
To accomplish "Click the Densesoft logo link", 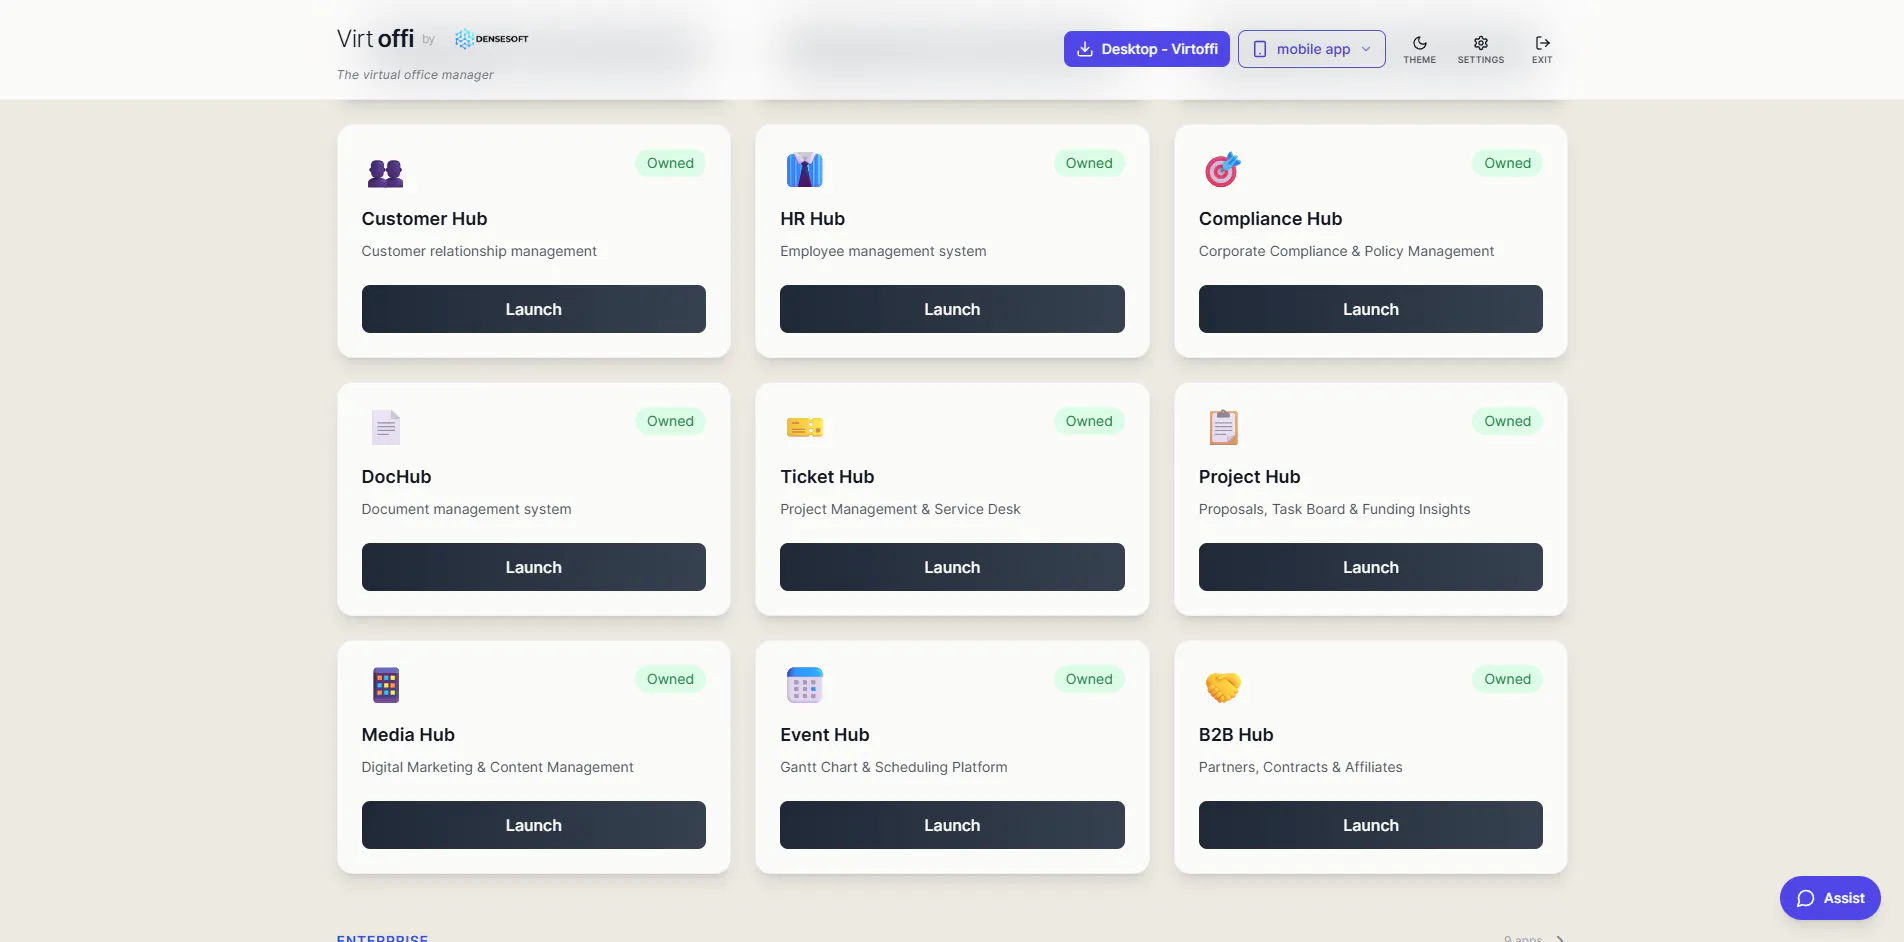I will click(x=491, y=39).
